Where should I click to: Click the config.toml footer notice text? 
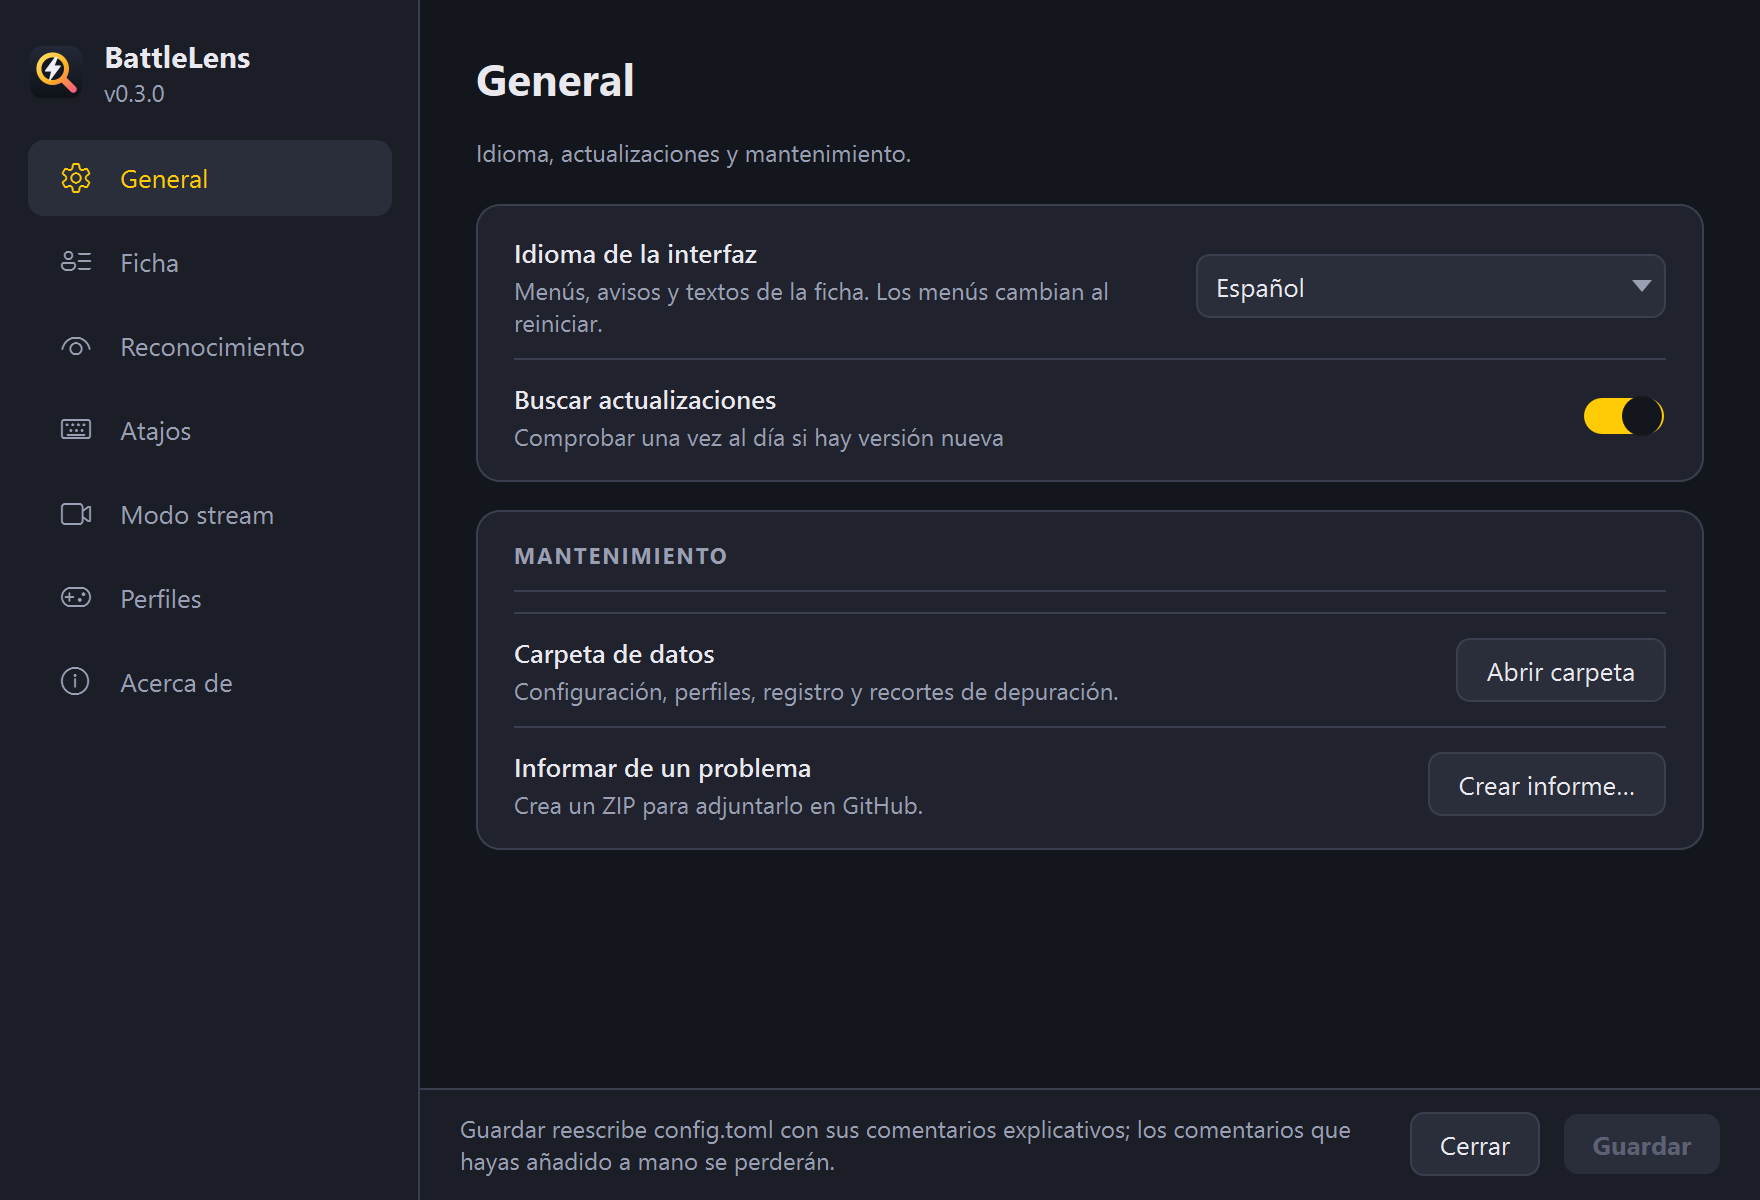pos(905,1146)
